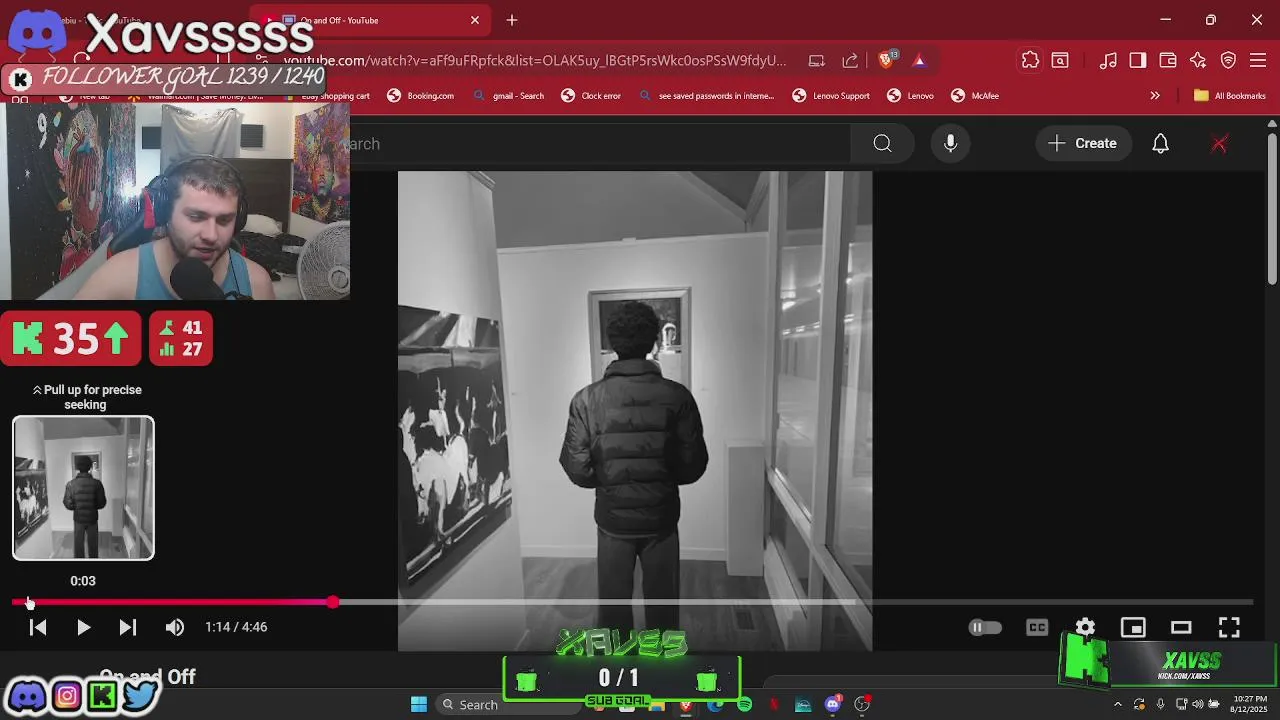Switch to miniplayer mode
Screen dimensions: 1280x720
click(1133, 627)
